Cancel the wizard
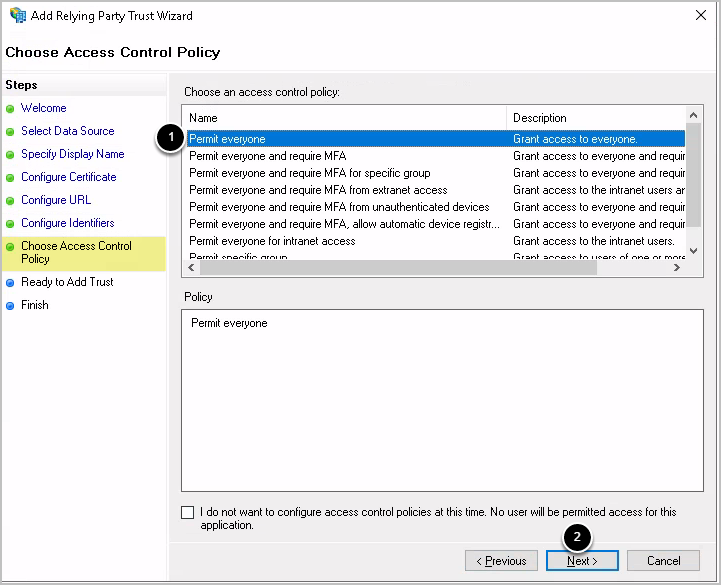 pos(663,561)
